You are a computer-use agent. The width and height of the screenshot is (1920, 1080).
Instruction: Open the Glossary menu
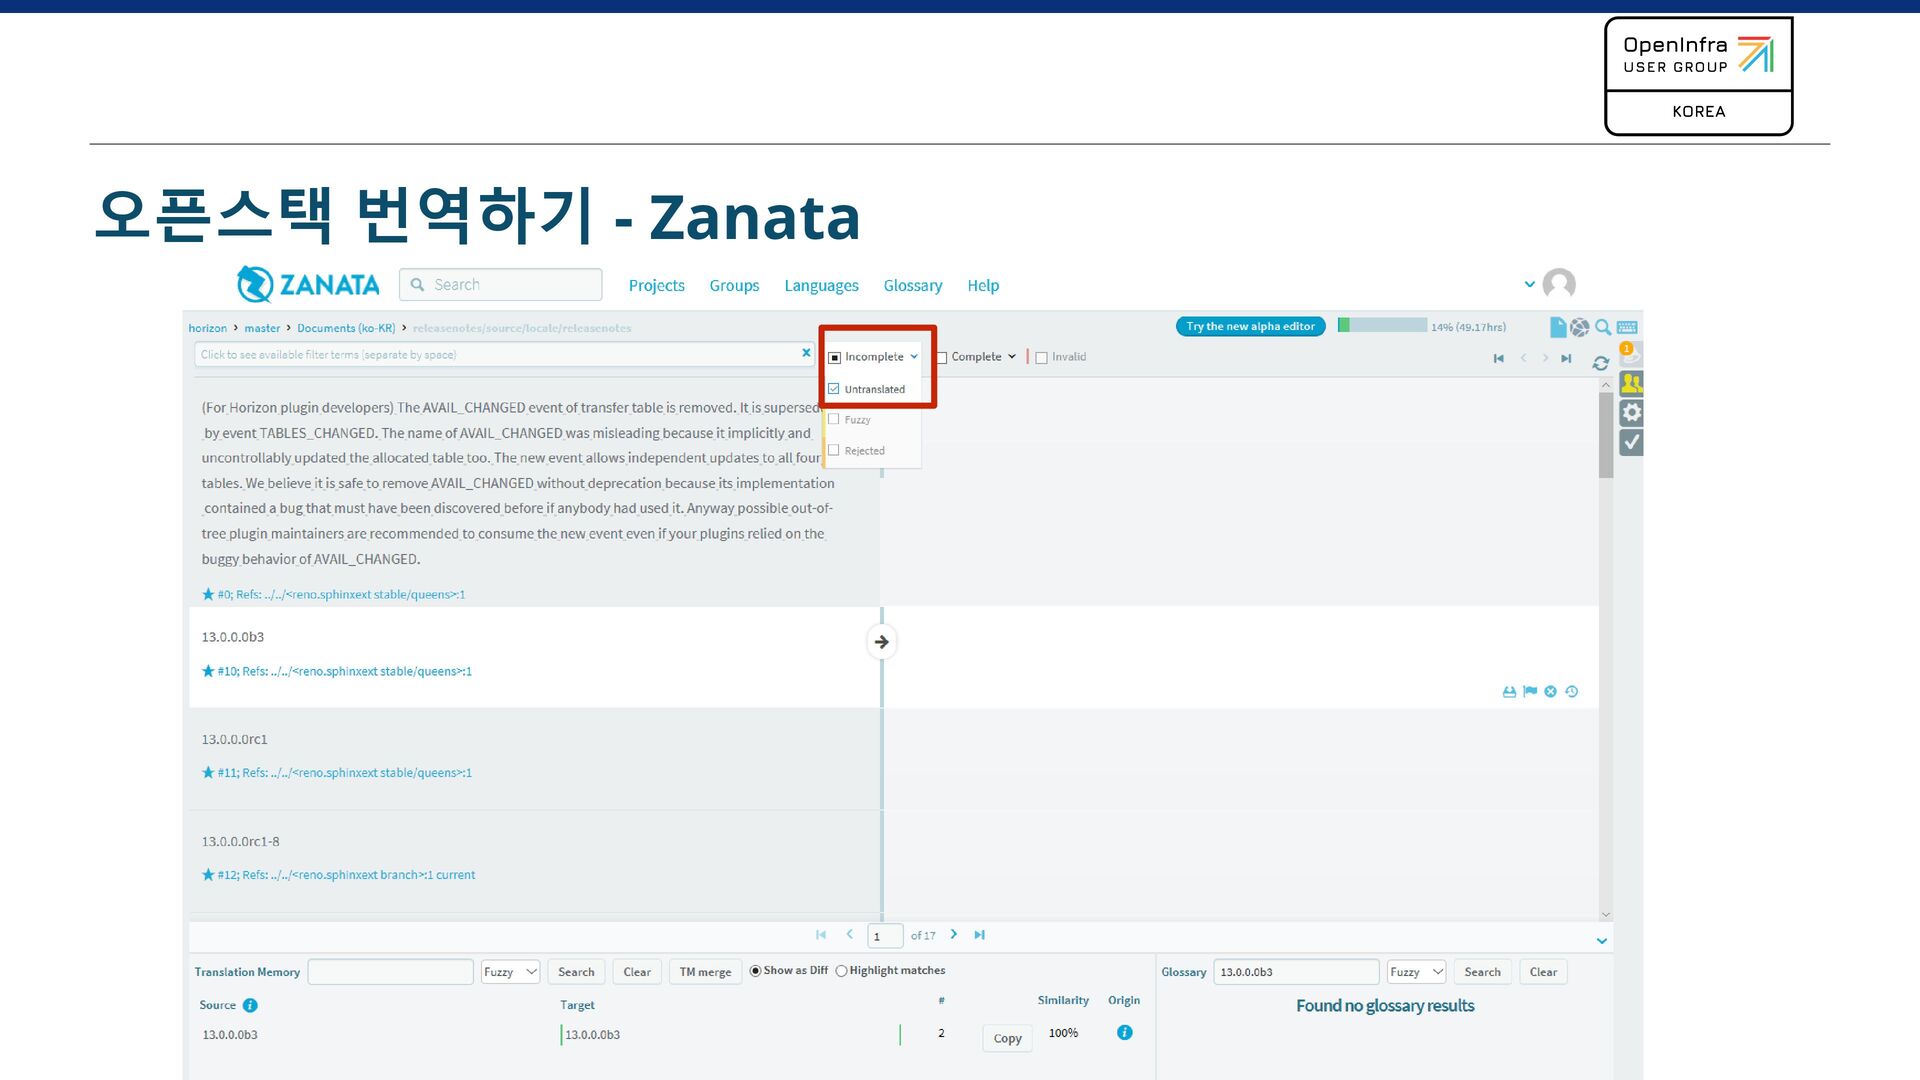coord(913,285)
